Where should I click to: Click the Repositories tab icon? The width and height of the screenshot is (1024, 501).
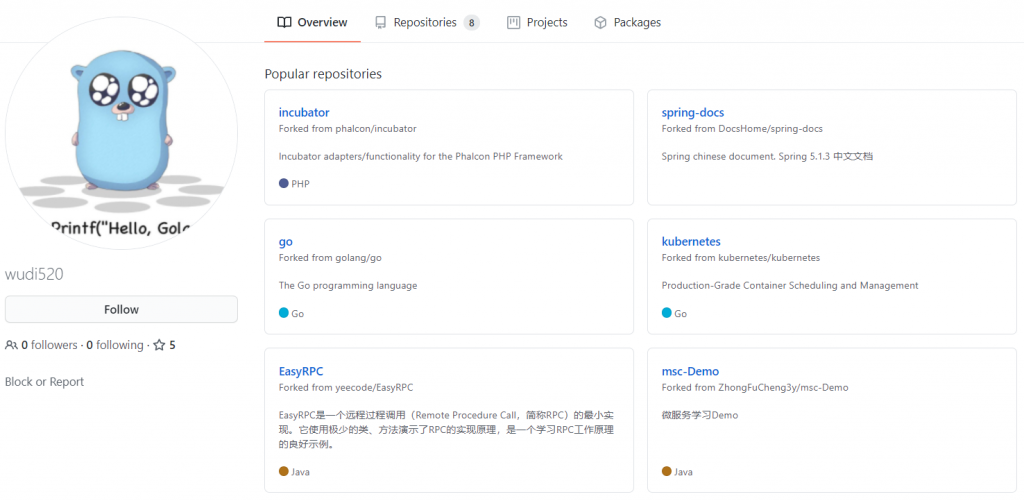[381, 22]
